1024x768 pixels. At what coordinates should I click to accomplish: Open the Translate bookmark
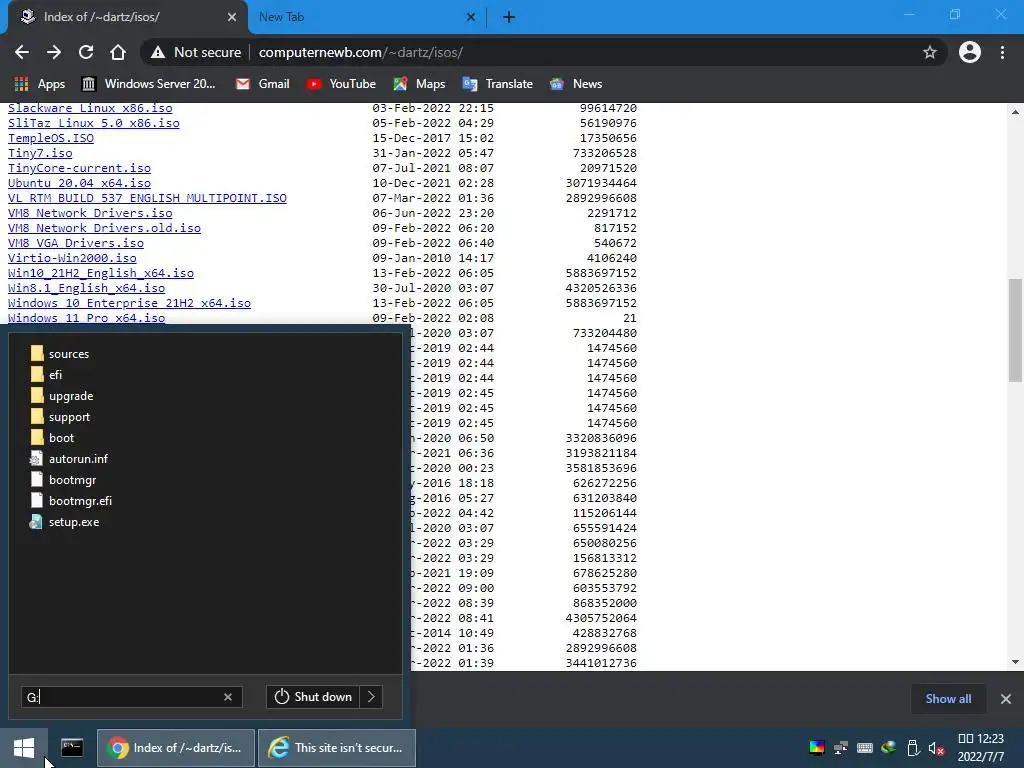(x=498, y=84)
